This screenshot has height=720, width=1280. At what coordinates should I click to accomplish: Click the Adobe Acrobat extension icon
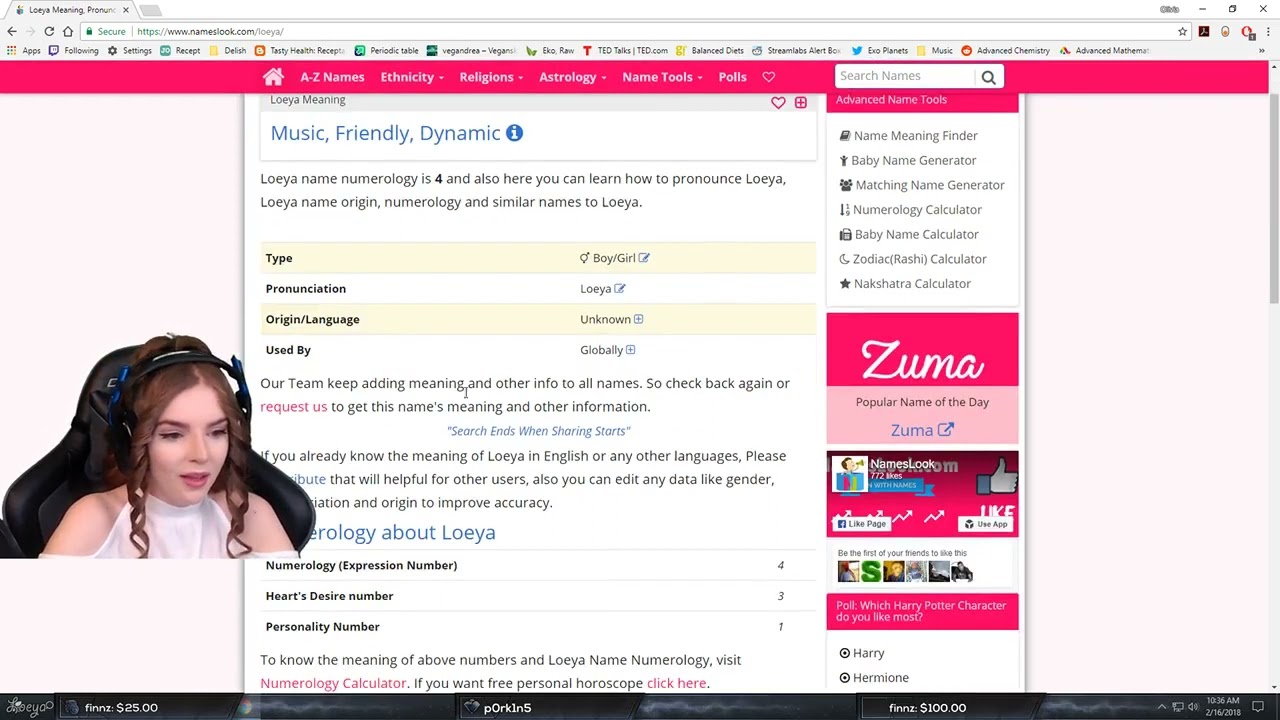pyautogui.click(x=1204, y=31)
